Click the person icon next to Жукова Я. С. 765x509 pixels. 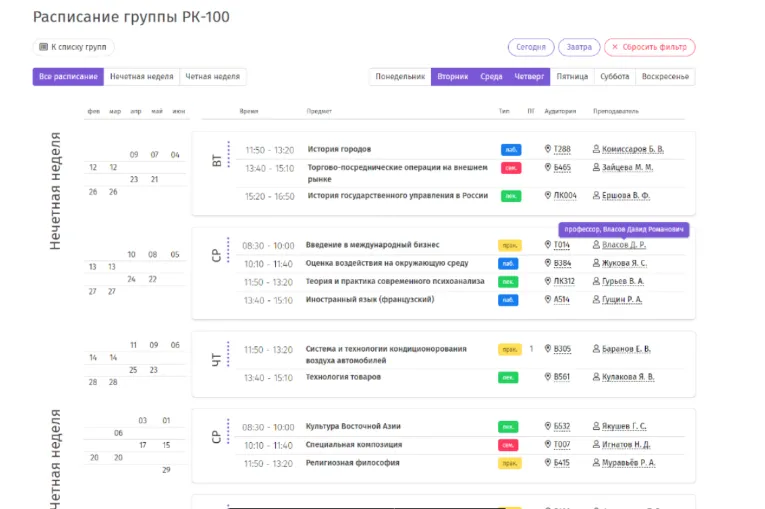(x=596, y=264)
